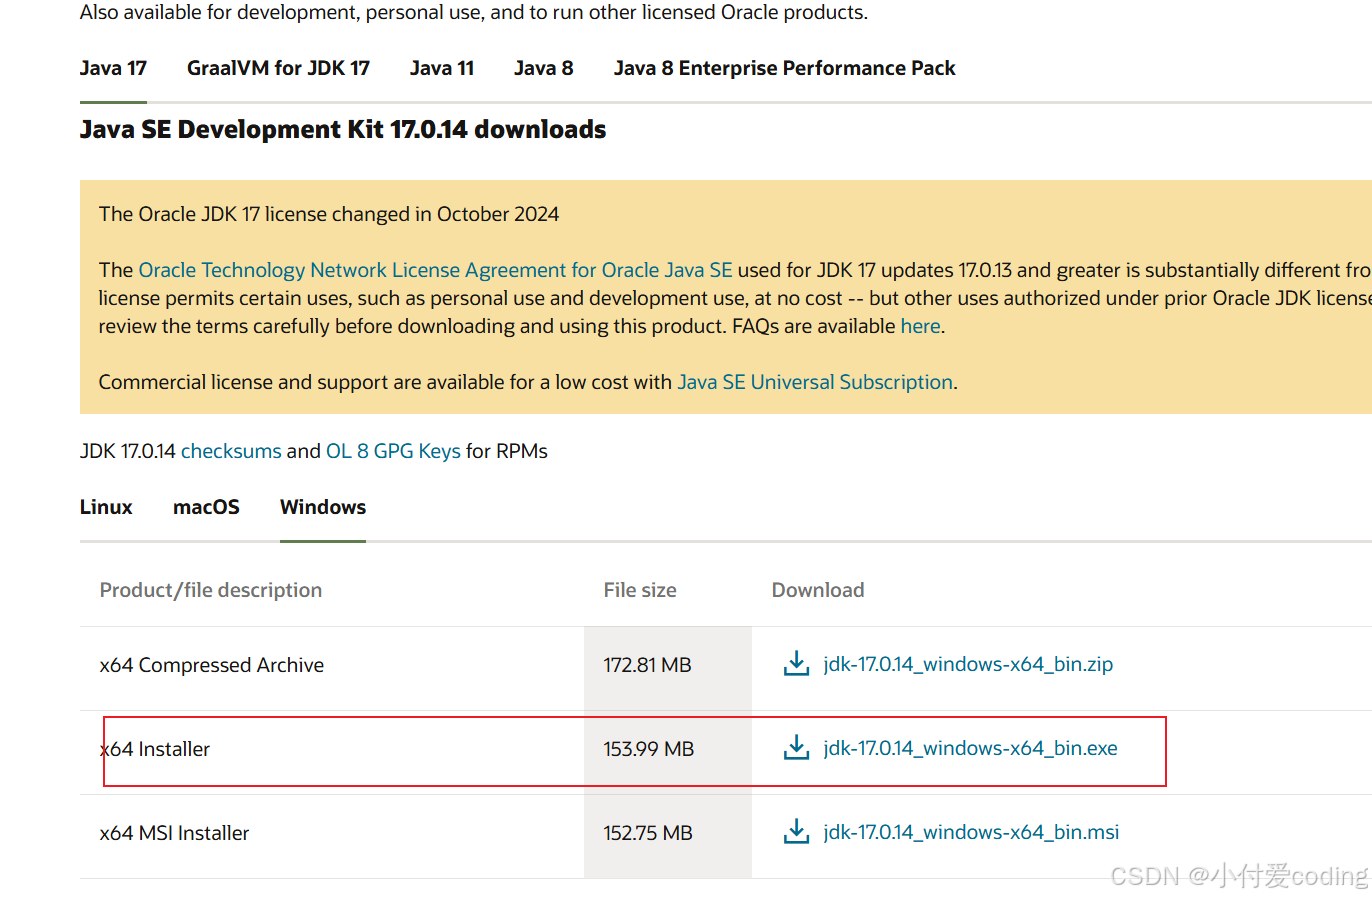
Task: Download jdk-17.0.14_windows-x64_bin.zip file link
Action: 968,664
